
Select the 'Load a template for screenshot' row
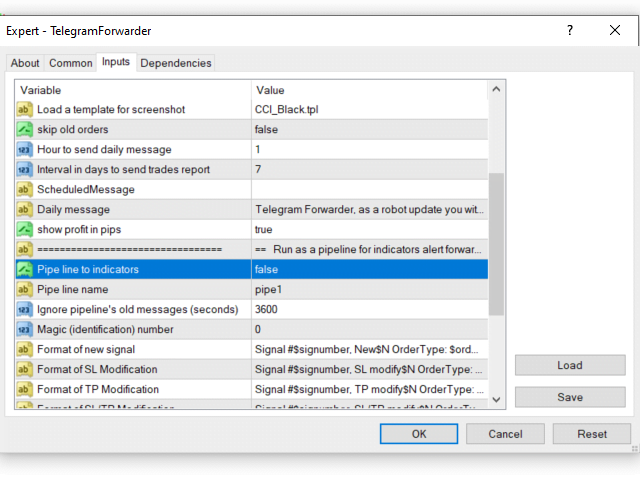[x=251, y=109]
